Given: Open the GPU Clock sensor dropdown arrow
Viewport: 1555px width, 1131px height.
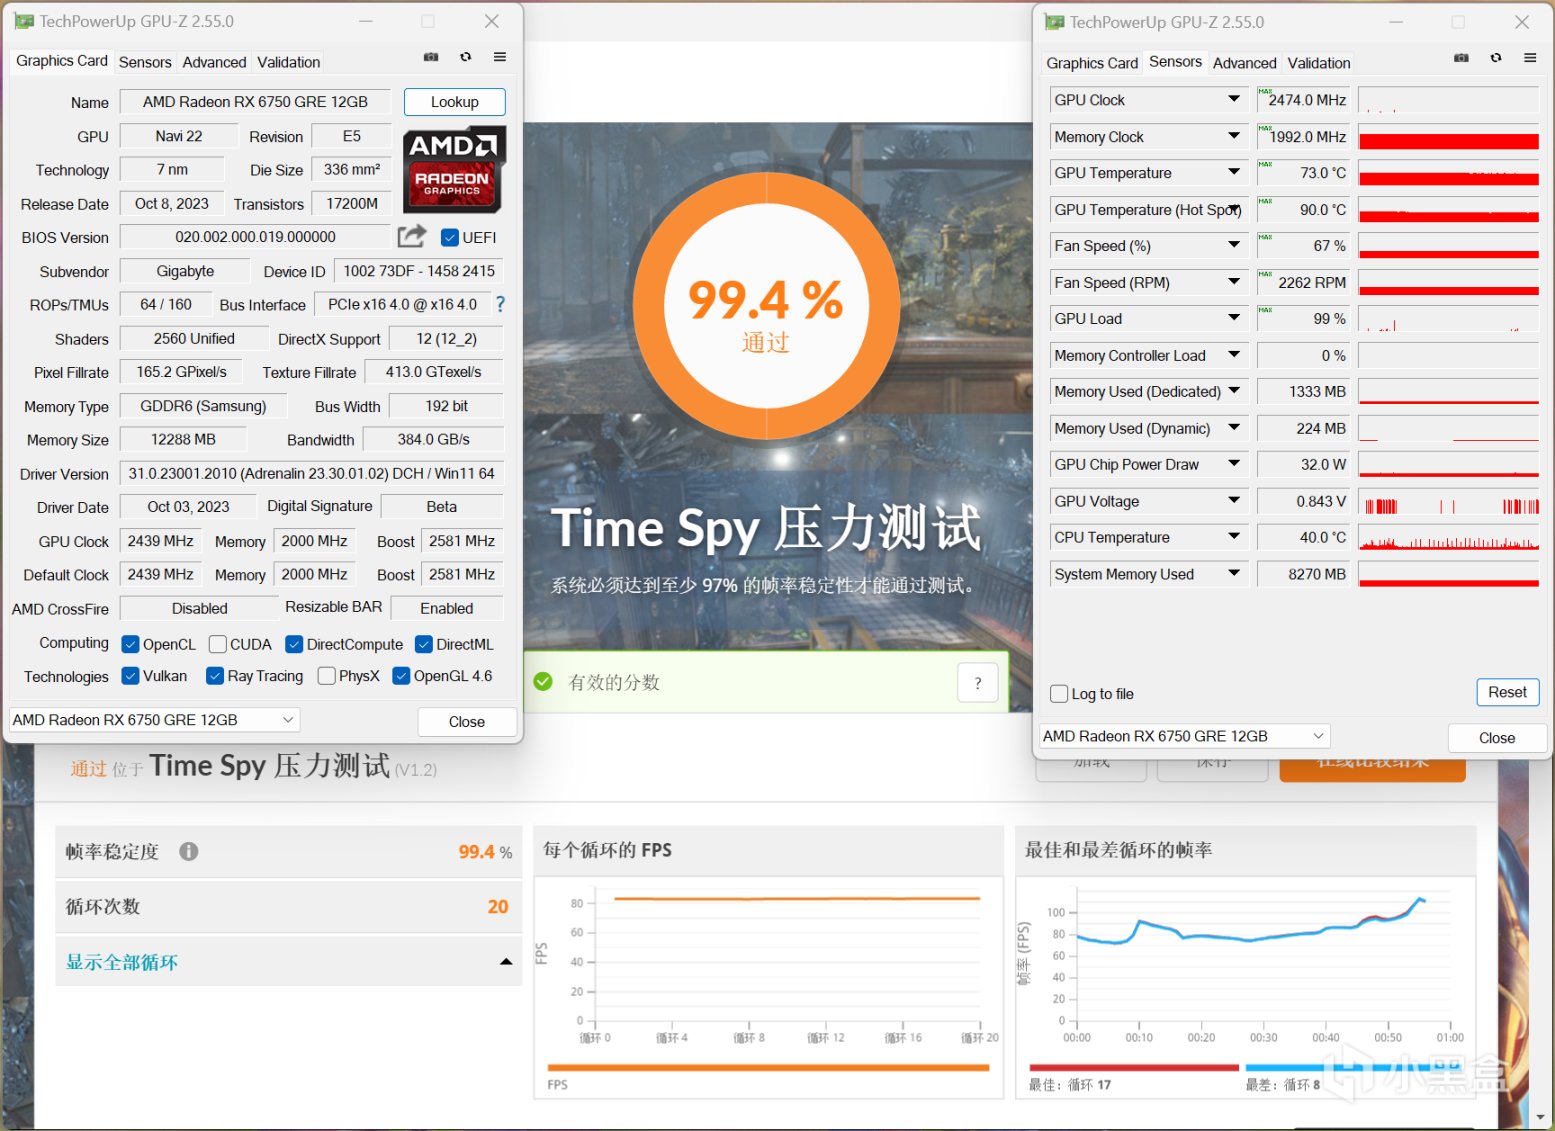Looking at the screenshot, I should (x=1234, y=99).
